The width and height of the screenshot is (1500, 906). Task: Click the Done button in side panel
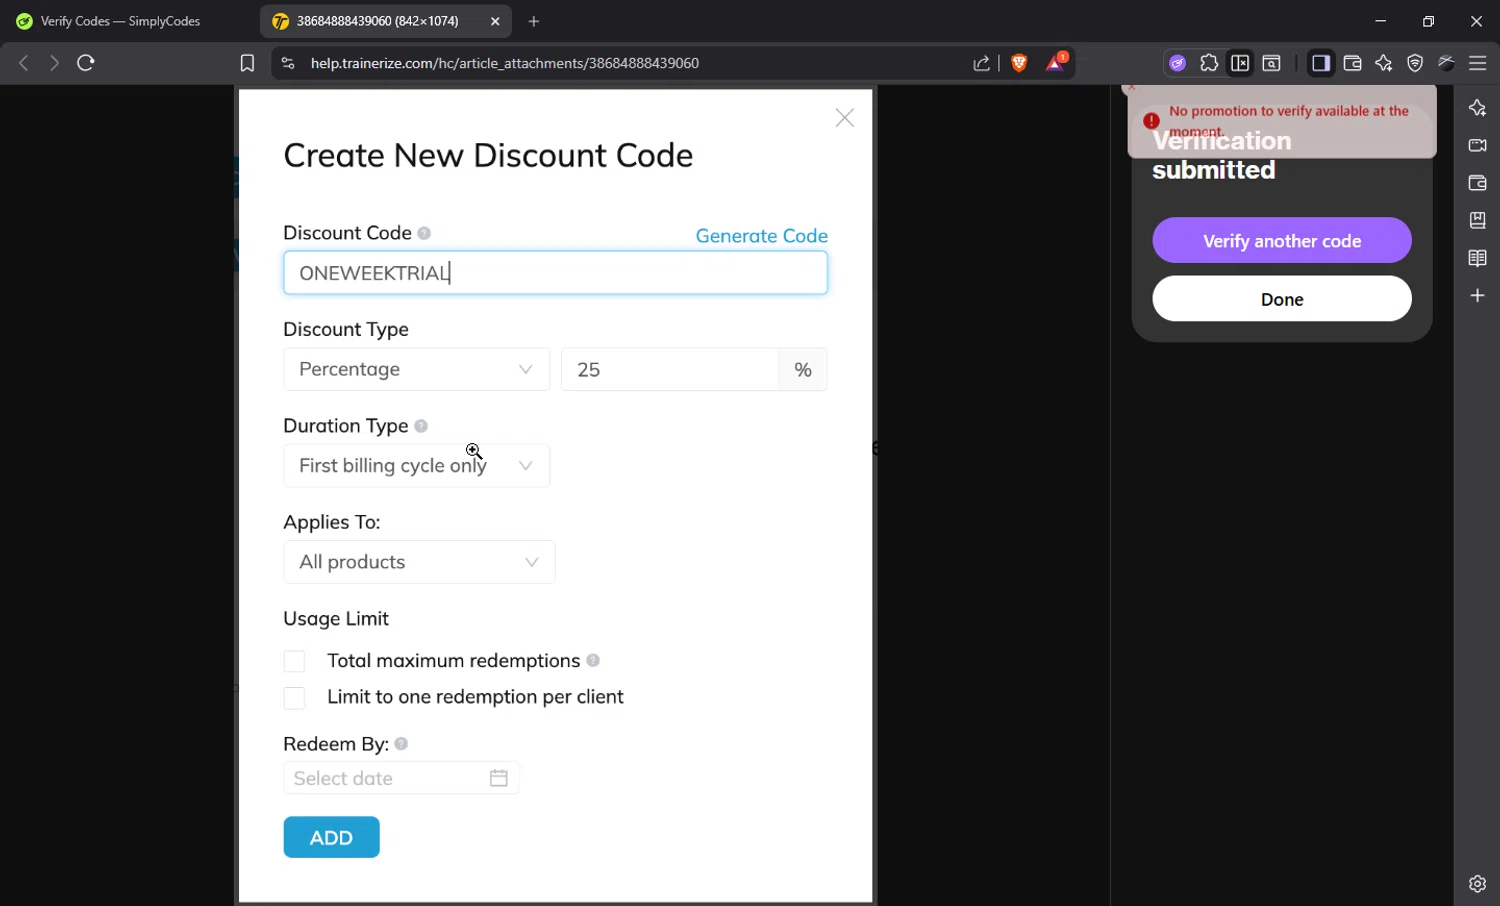click(1282, 299)
